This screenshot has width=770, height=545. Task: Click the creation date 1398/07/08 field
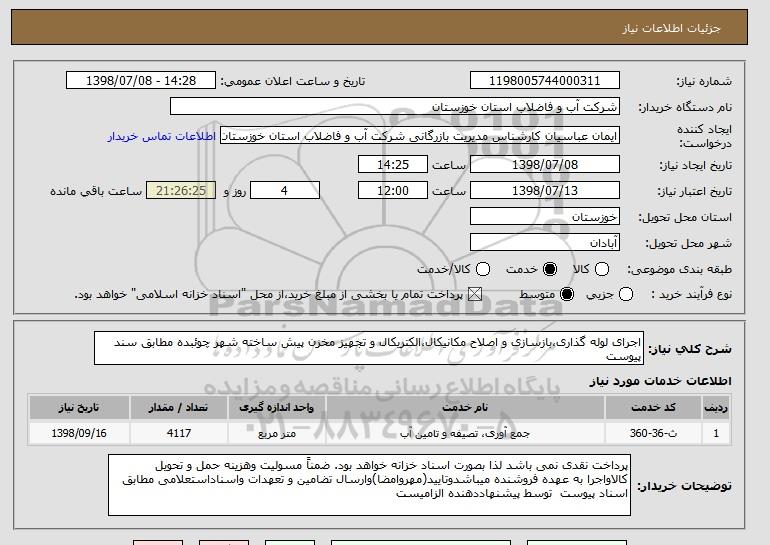coord(545,164)
